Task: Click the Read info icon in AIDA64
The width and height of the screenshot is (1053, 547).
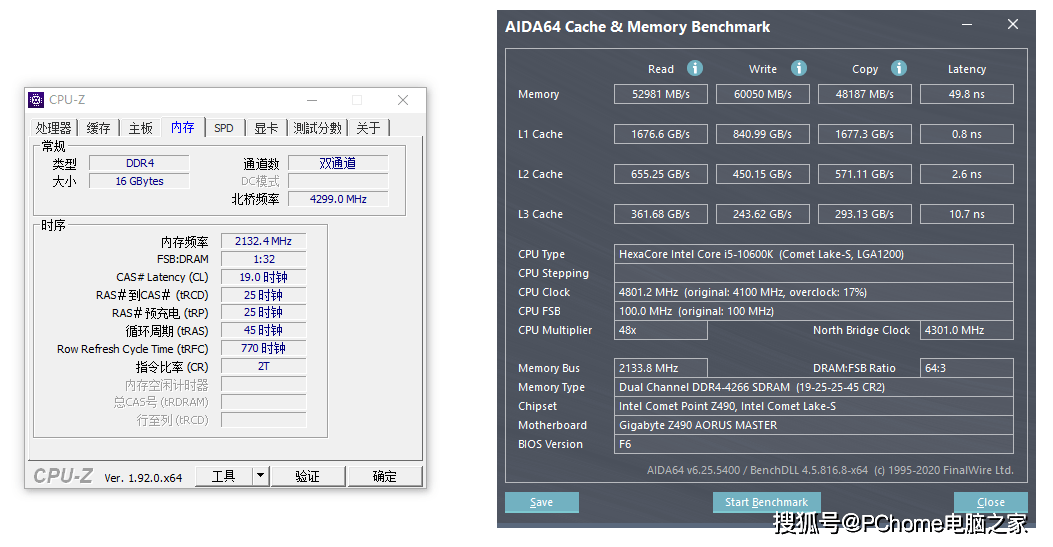Action: pyautogui.click(x=695, y=68)
